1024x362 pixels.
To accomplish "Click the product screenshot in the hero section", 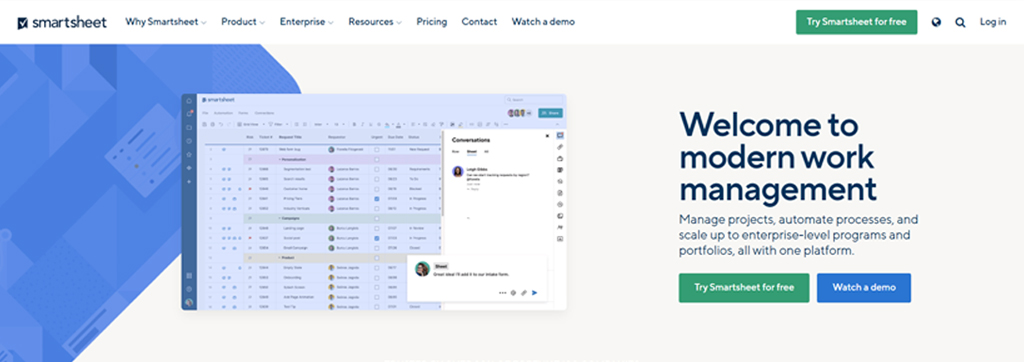I will pos(374,202).
